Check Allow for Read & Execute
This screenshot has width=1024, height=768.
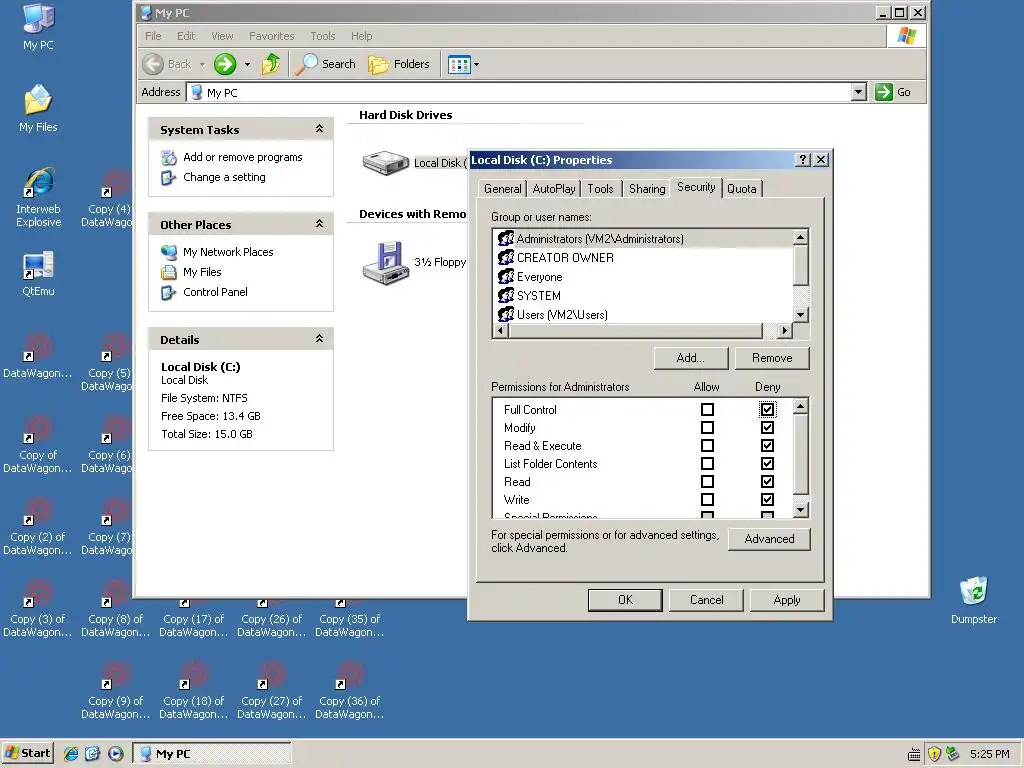click(707, 445)
